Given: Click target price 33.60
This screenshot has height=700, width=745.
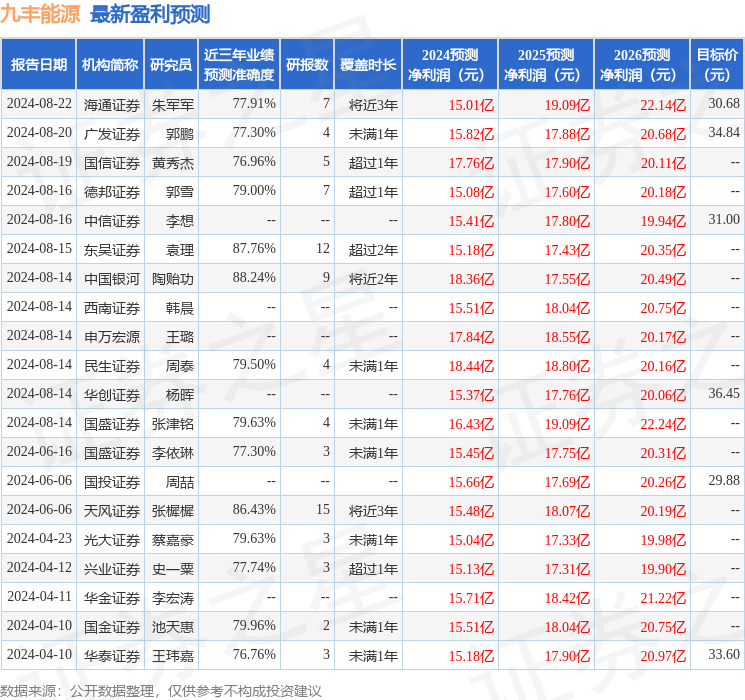Looking at the screenshot, I should click(724, 654).
